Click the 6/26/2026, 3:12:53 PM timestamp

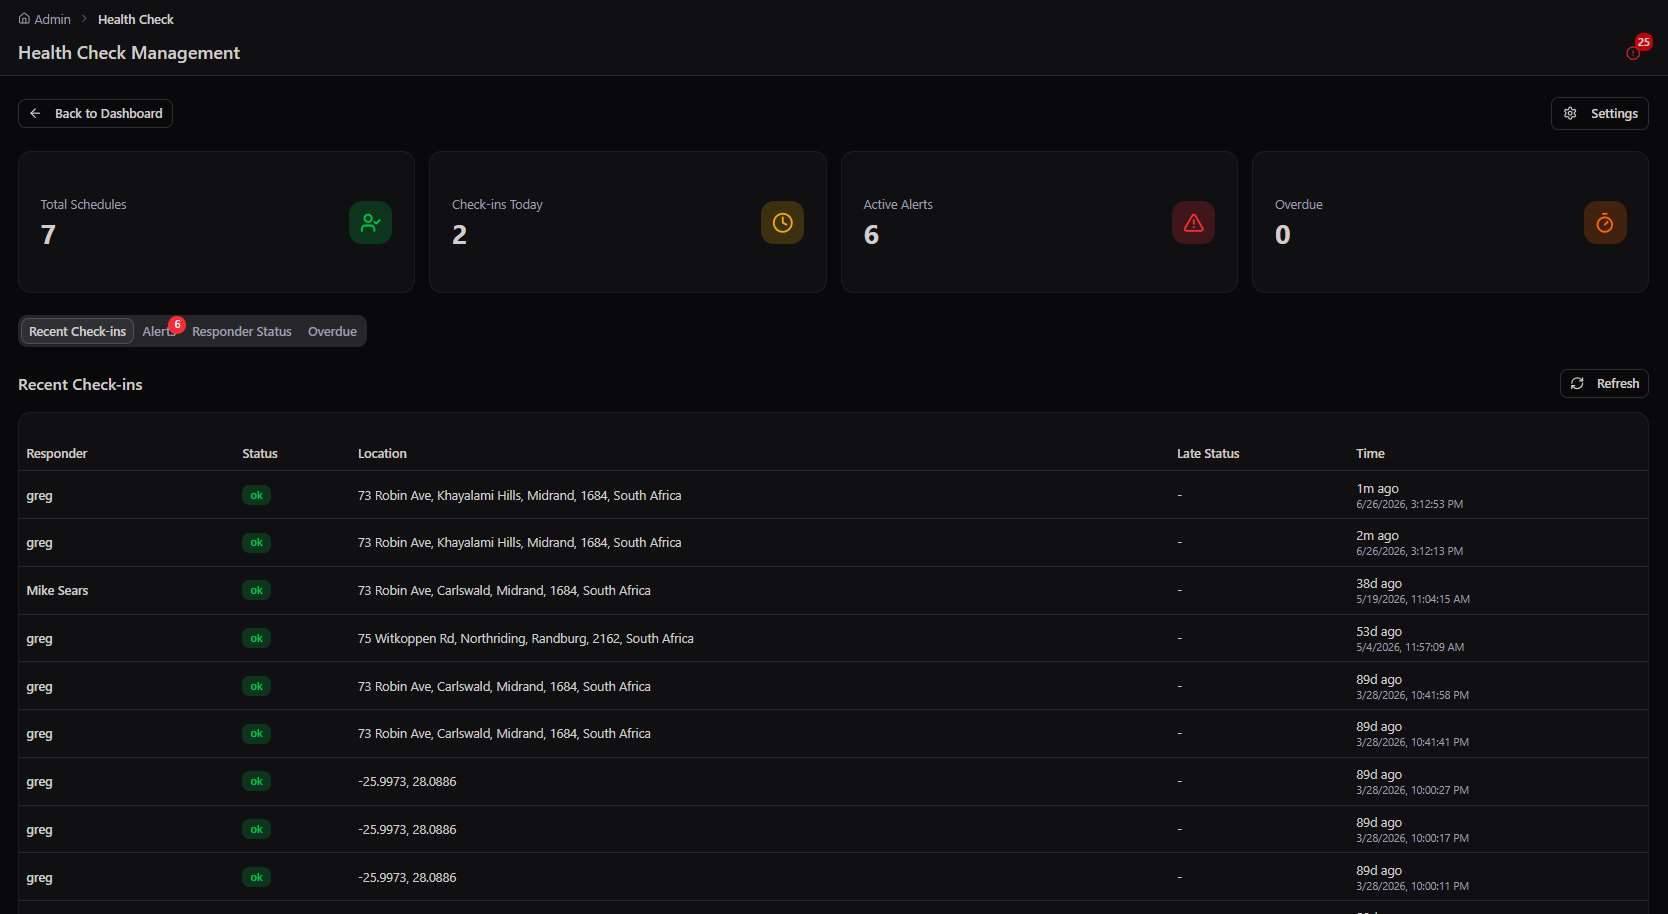pyautogui.click(x=1409, y=504)
